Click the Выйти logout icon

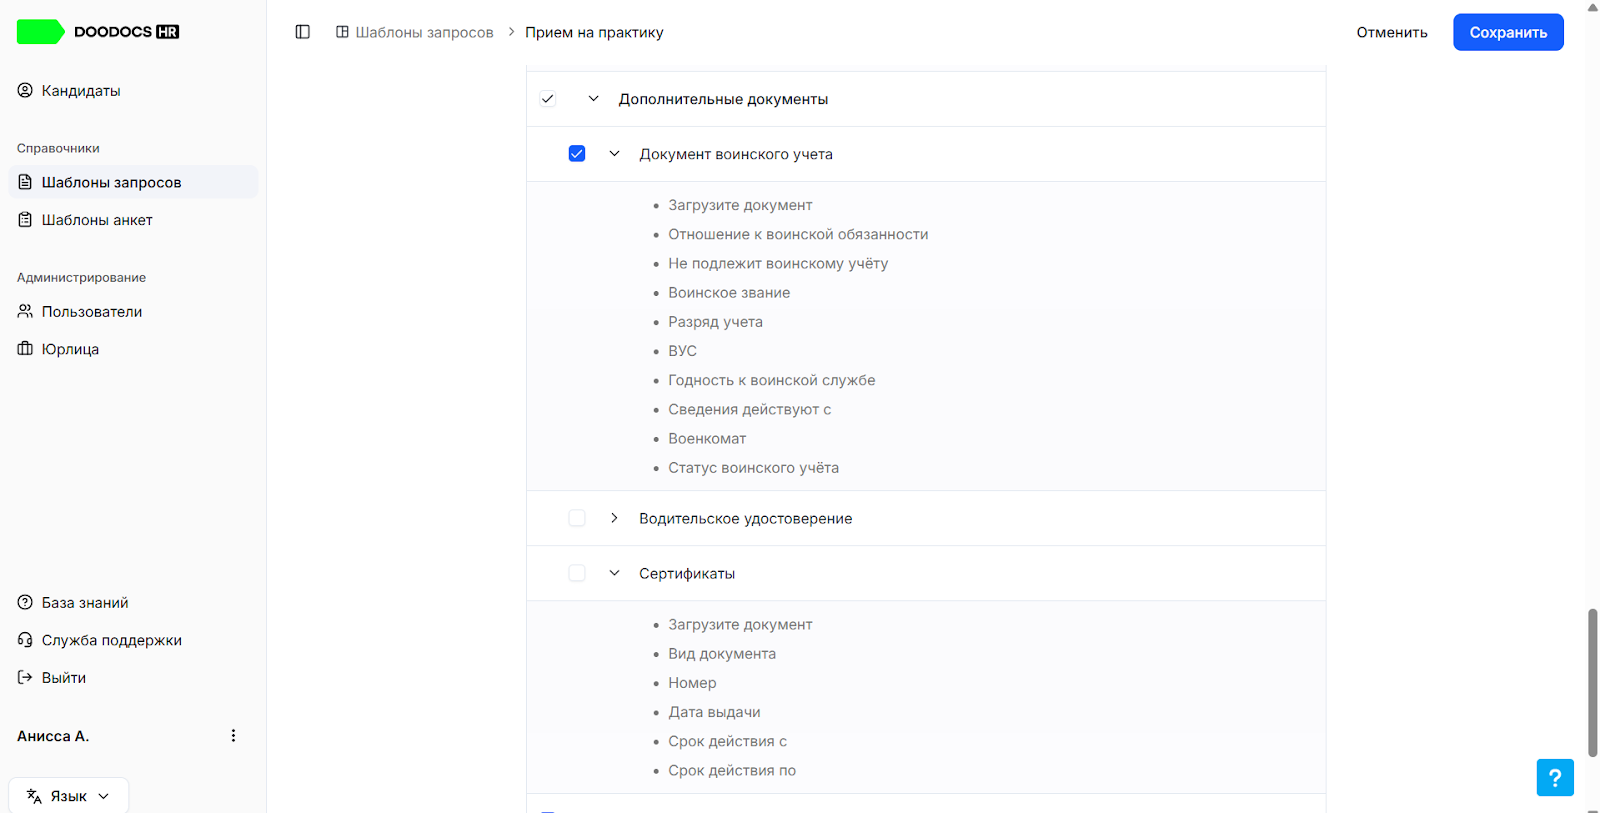tap(25, 677)
